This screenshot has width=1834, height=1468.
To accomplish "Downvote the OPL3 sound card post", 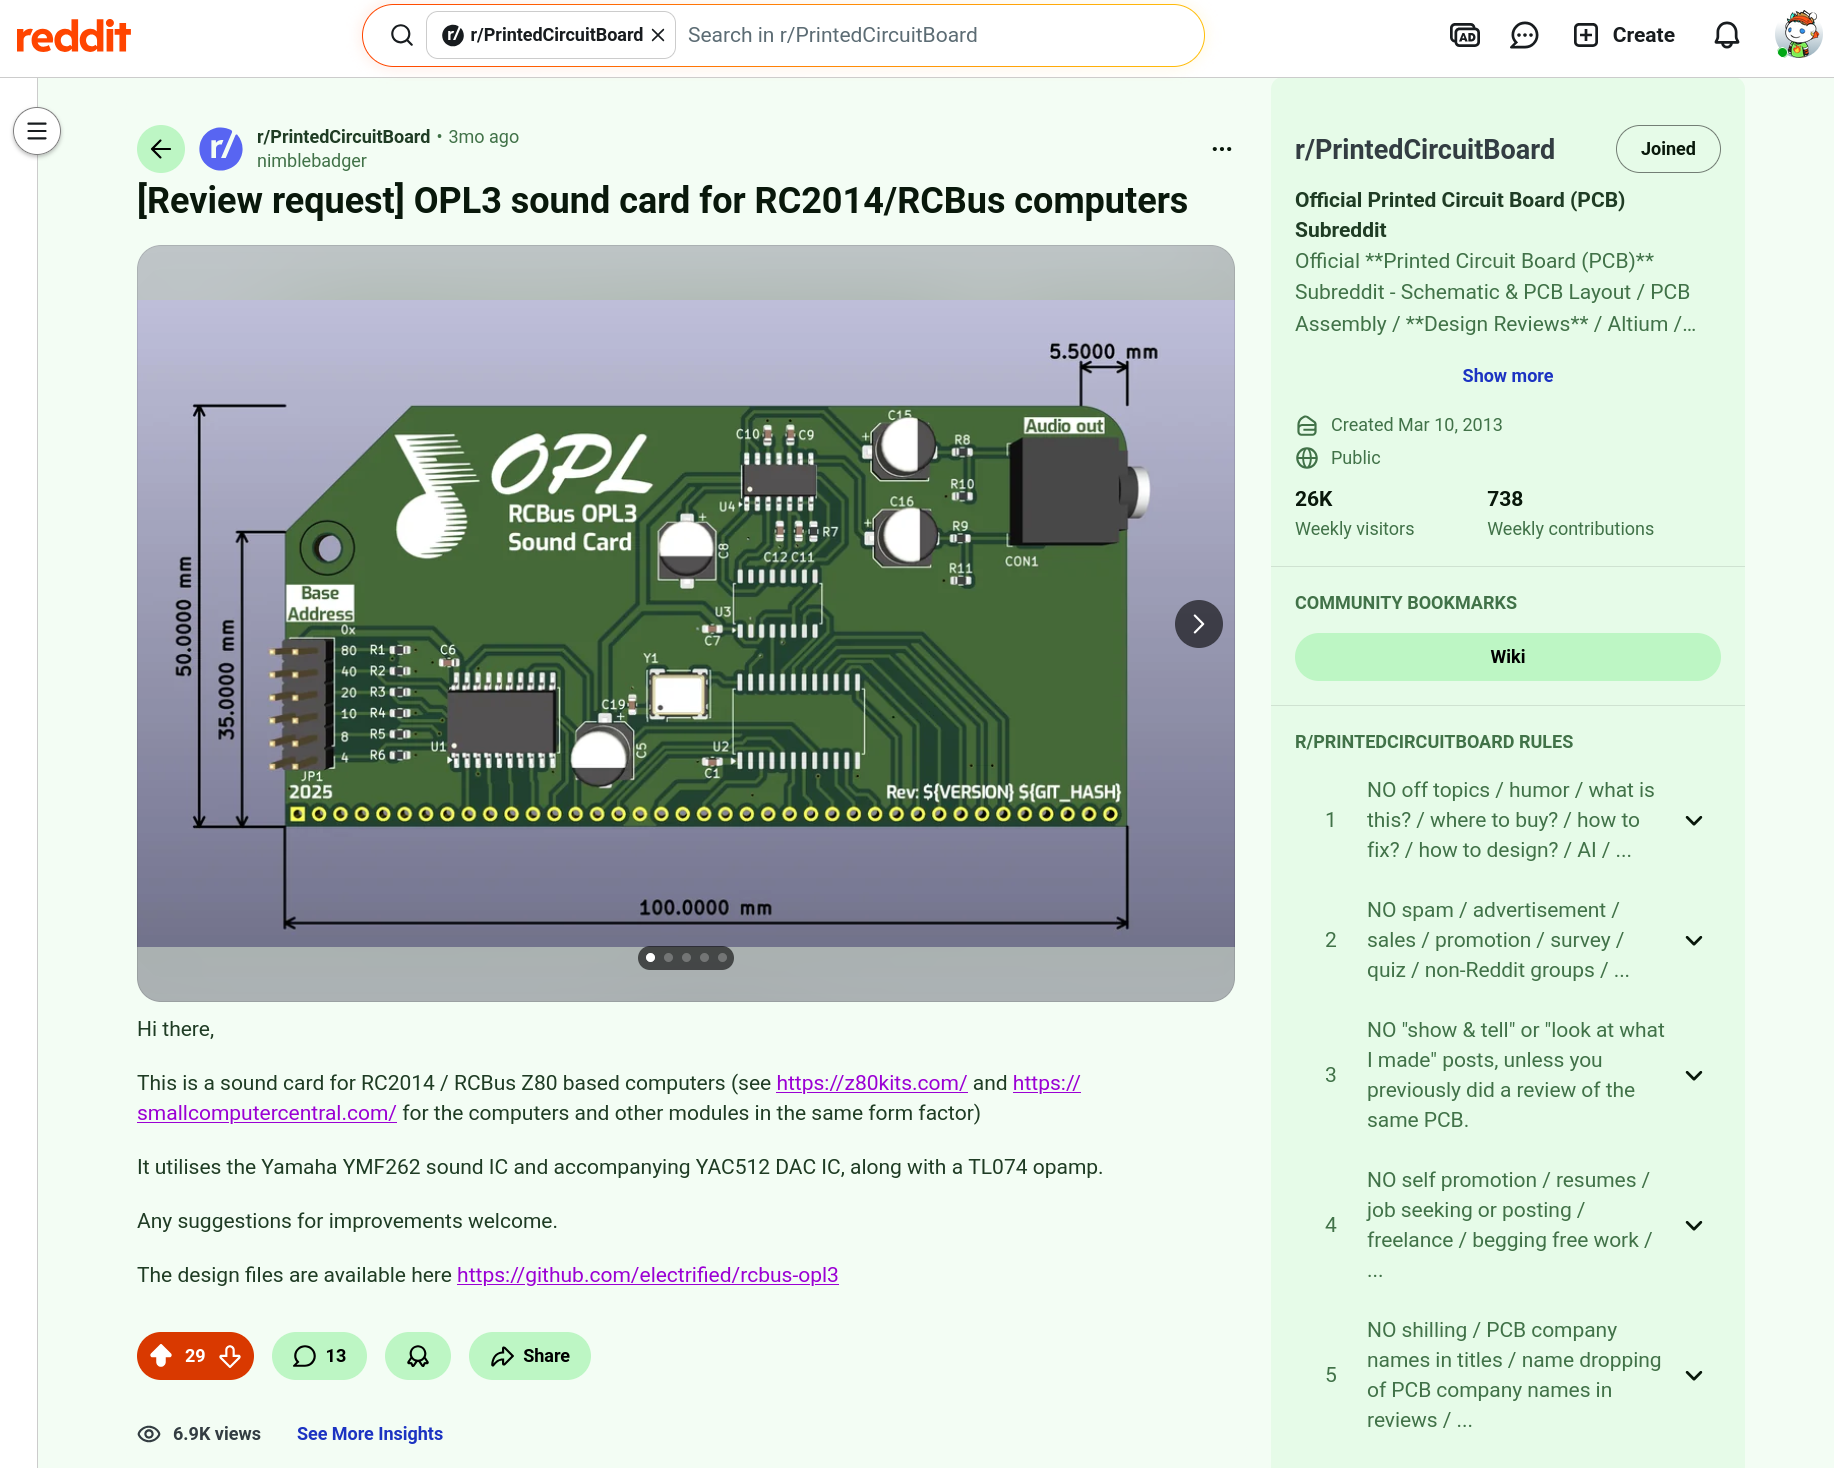I will click(x=230, y=1356).
